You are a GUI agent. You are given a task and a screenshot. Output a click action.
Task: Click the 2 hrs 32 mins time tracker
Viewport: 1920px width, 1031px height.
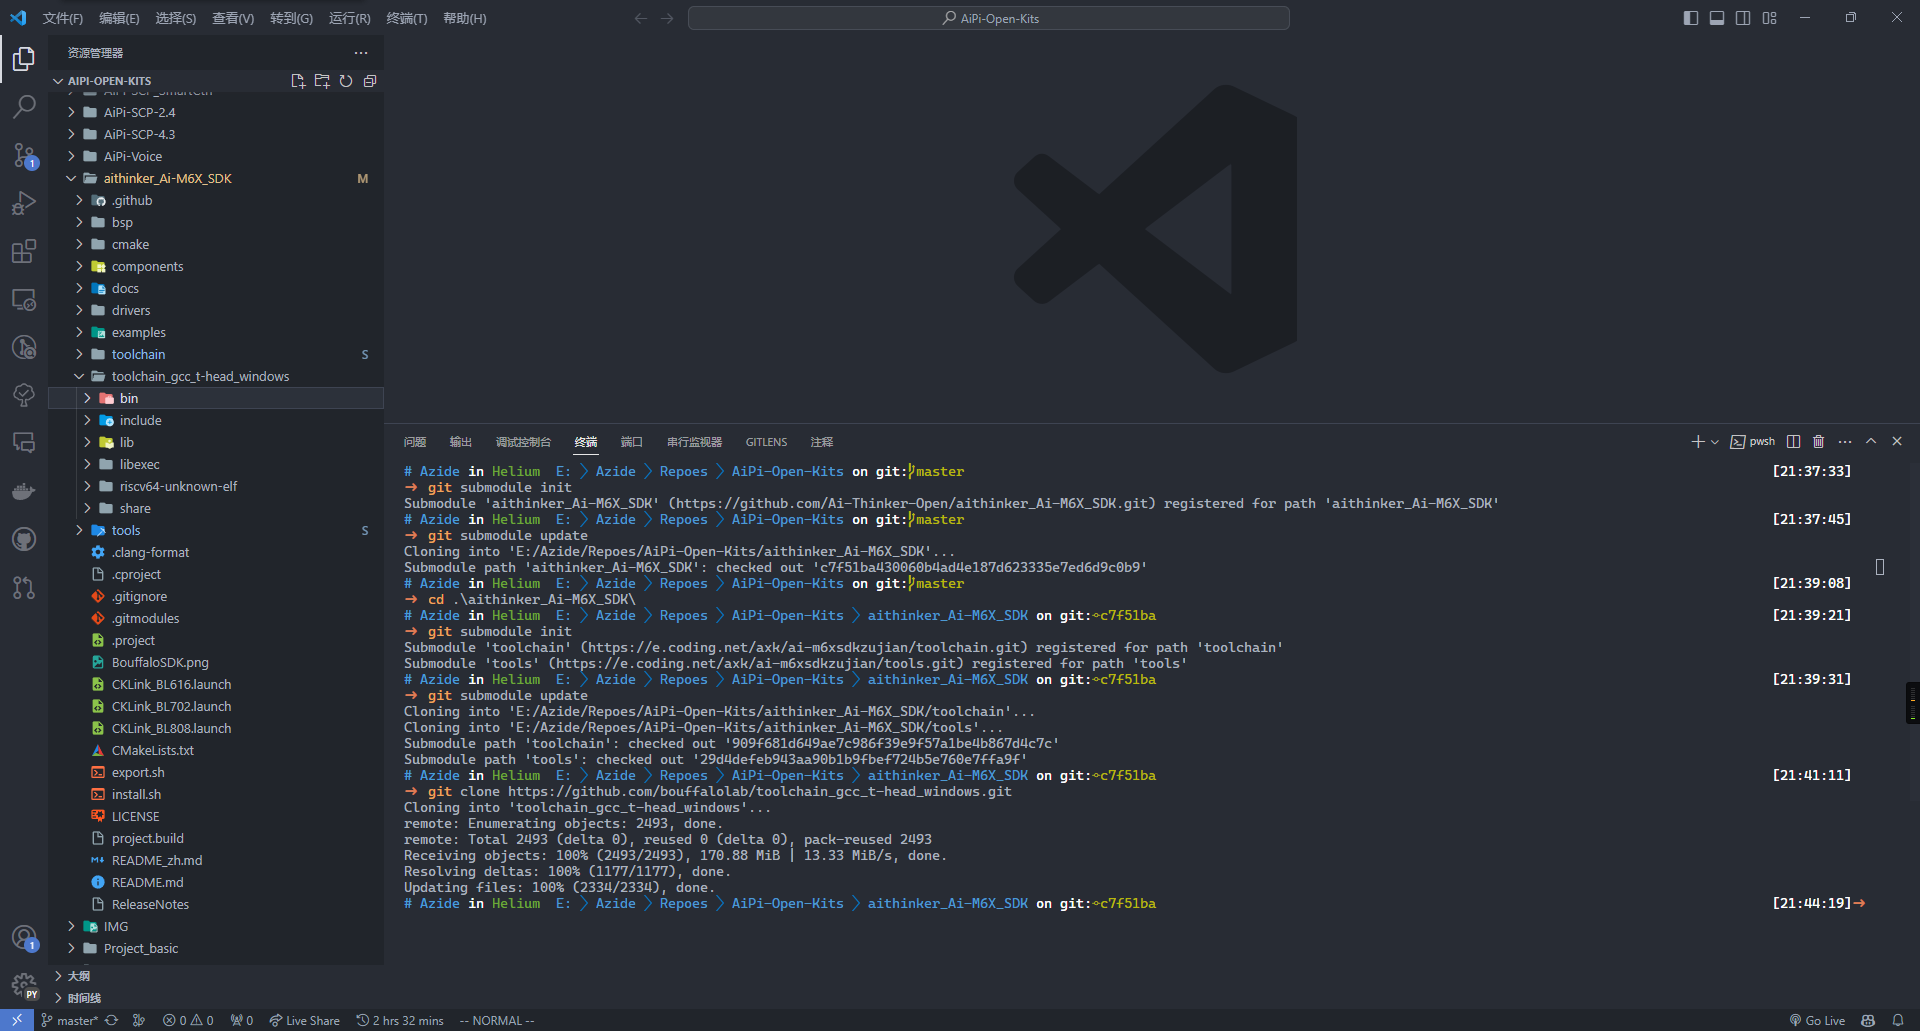400,1021
